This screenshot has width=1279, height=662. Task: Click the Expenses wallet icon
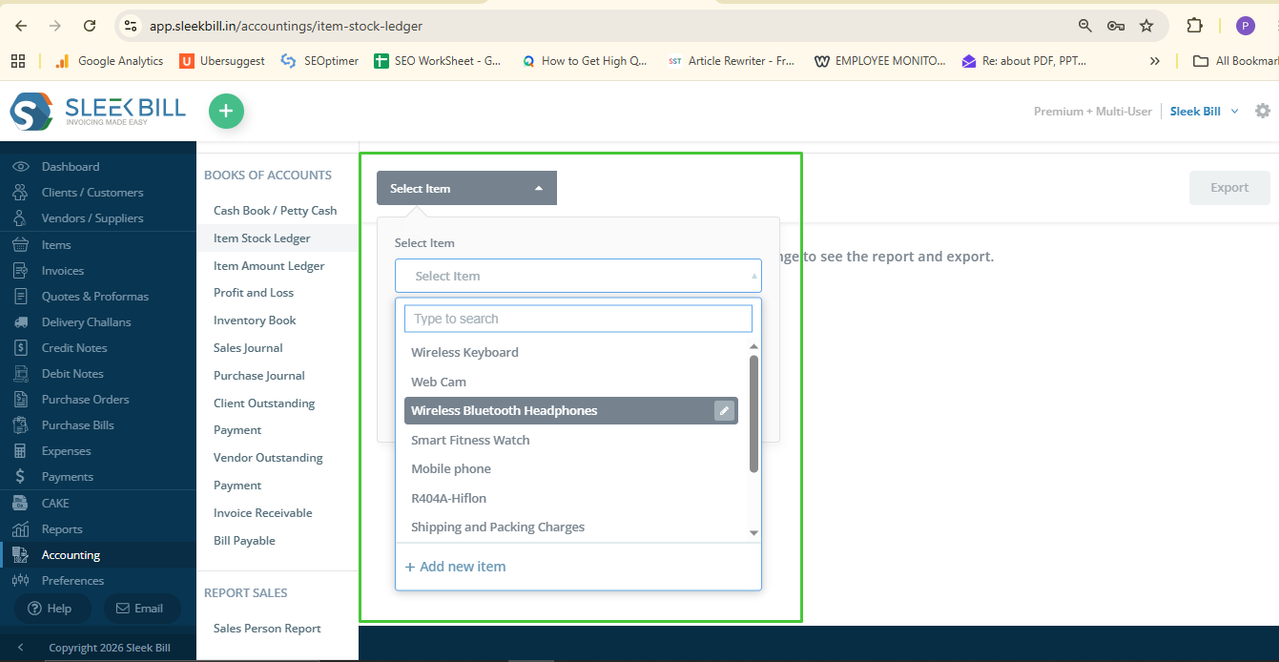pos(20,451)
